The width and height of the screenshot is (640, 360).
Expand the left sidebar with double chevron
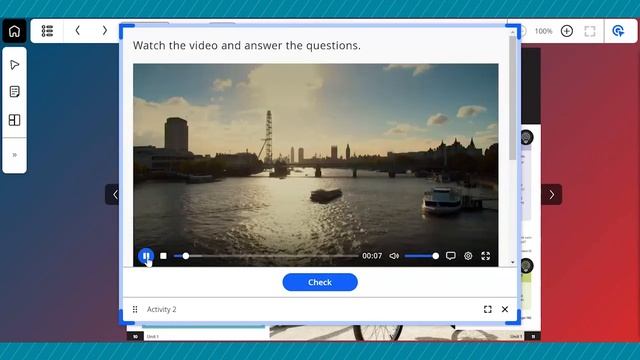14,155
